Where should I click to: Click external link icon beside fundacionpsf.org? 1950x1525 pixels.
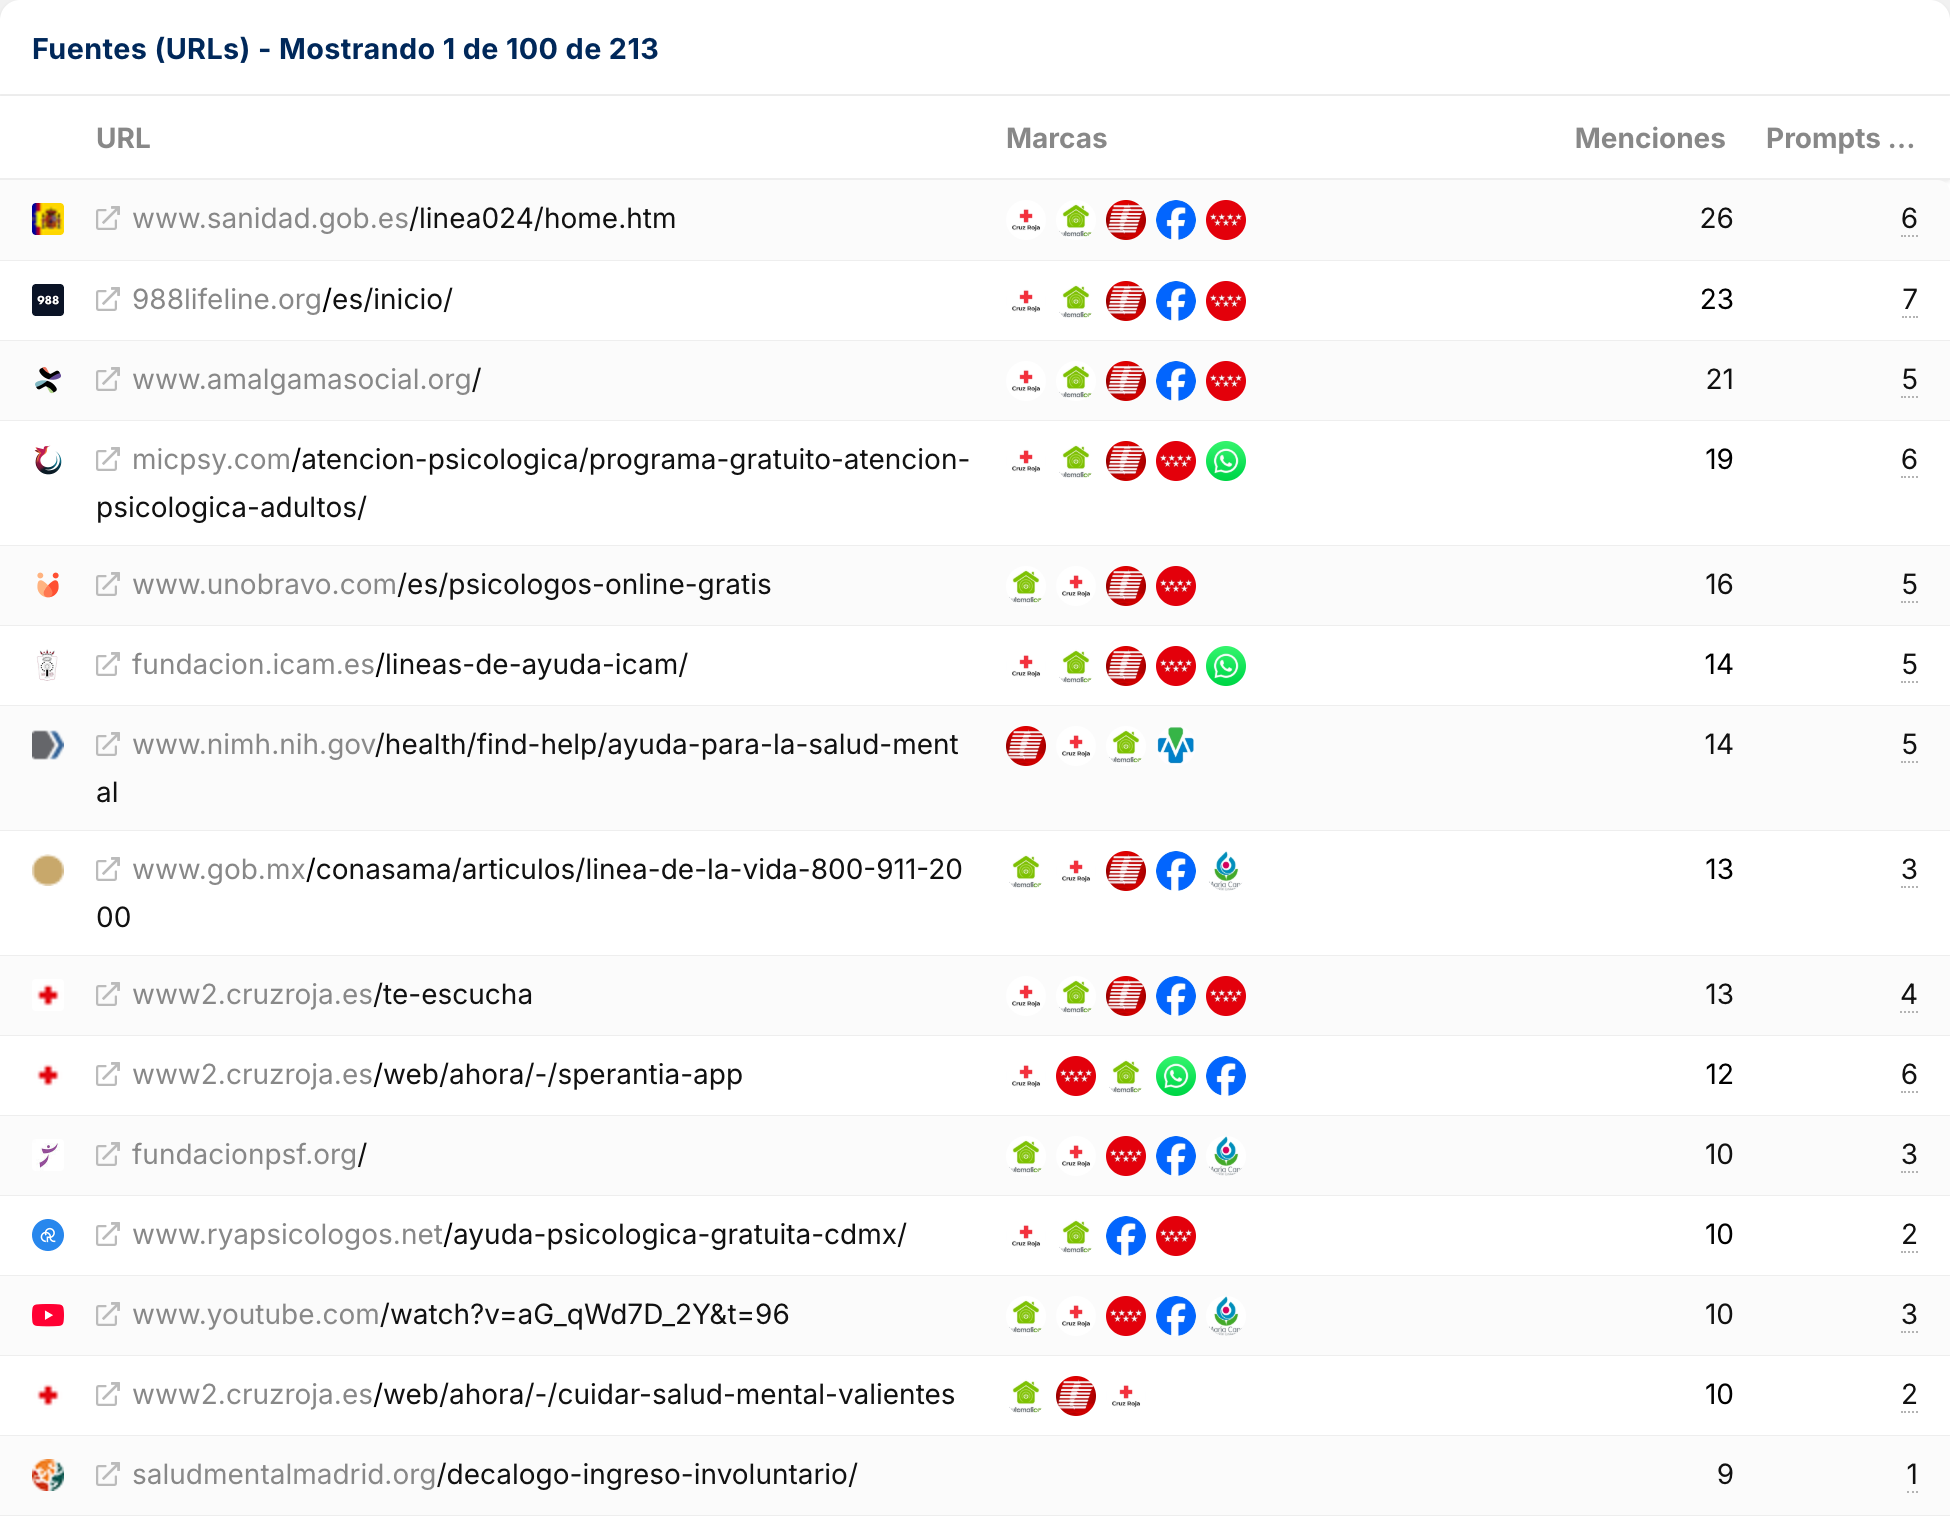[108, 1155]
